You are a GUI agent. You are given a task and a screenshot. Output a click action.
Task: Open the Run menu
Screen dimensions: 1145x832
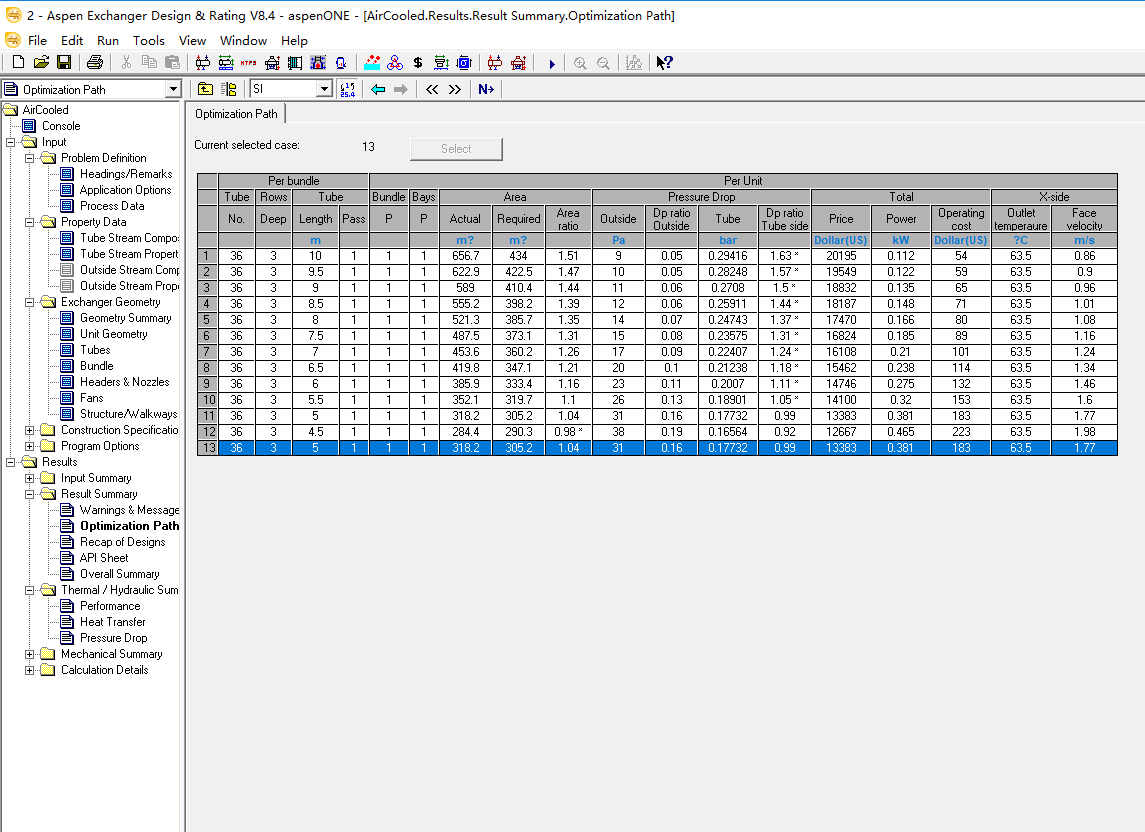click(x=108, y=41)
